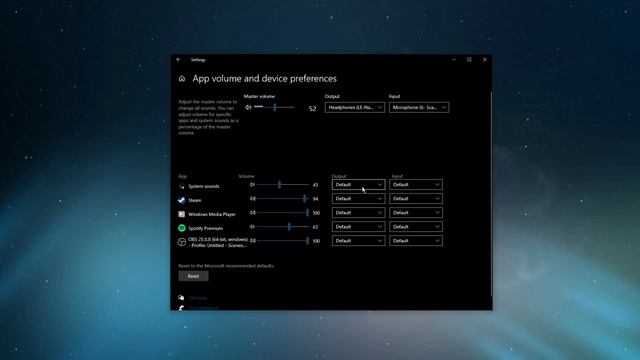Screen dimensions: 640x360
Task: Click the Windows Media Player app icon
Action: [x=182, y=214]
